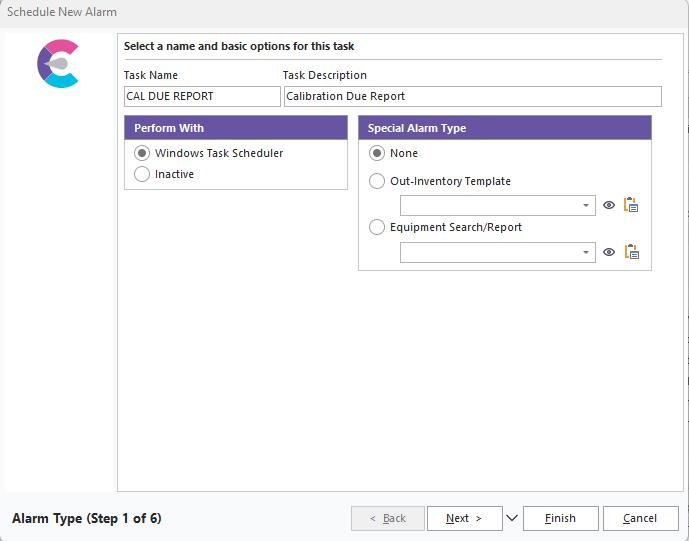Screen dimensions: 689x541
Task: Open the chevron menu next to Next button
Action: pos(512,518)
